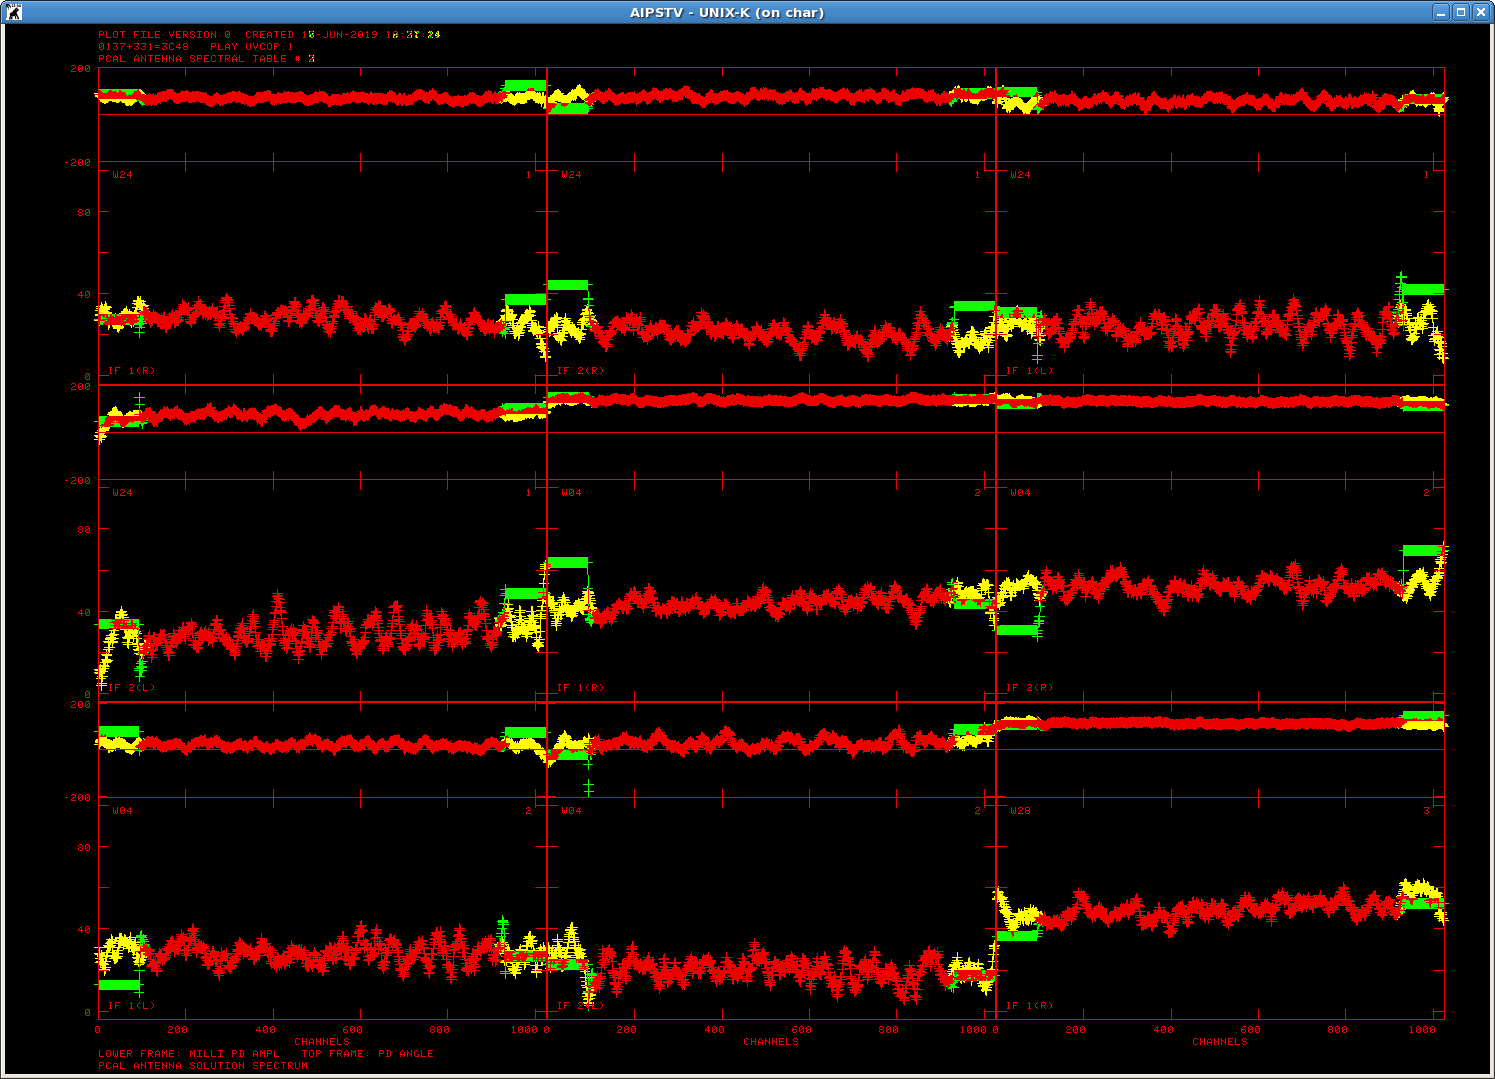
Task: Click the AIPSTV - UNIX-K title text
Action: pos(727,13)
